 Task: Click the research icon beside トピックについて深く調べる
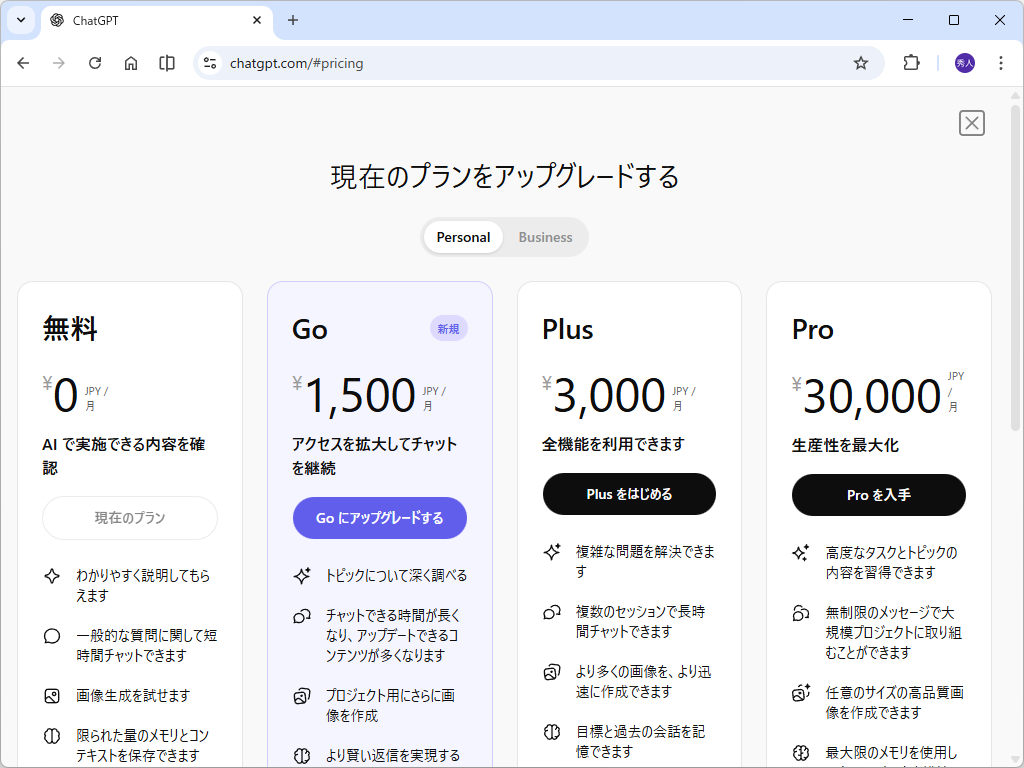299,574
